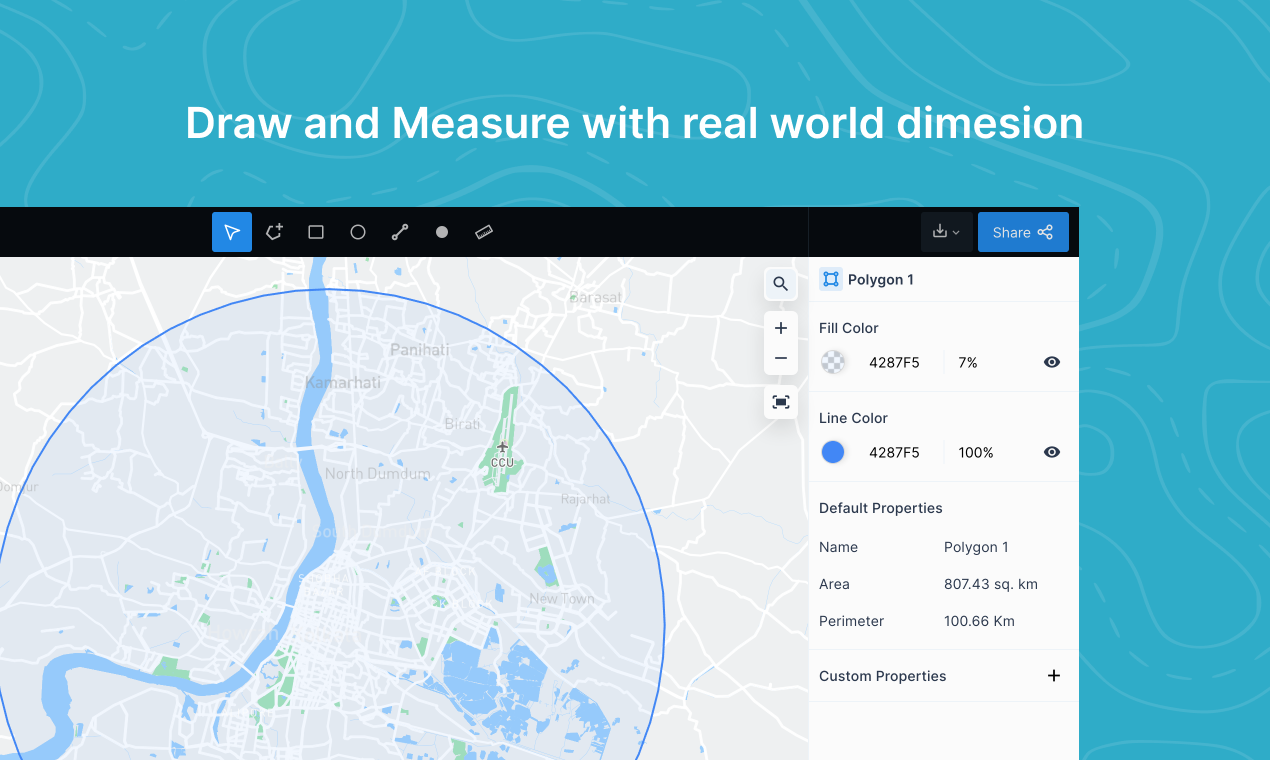
Task: Open the ruler measure tool
Action: (x=484, y=232)
